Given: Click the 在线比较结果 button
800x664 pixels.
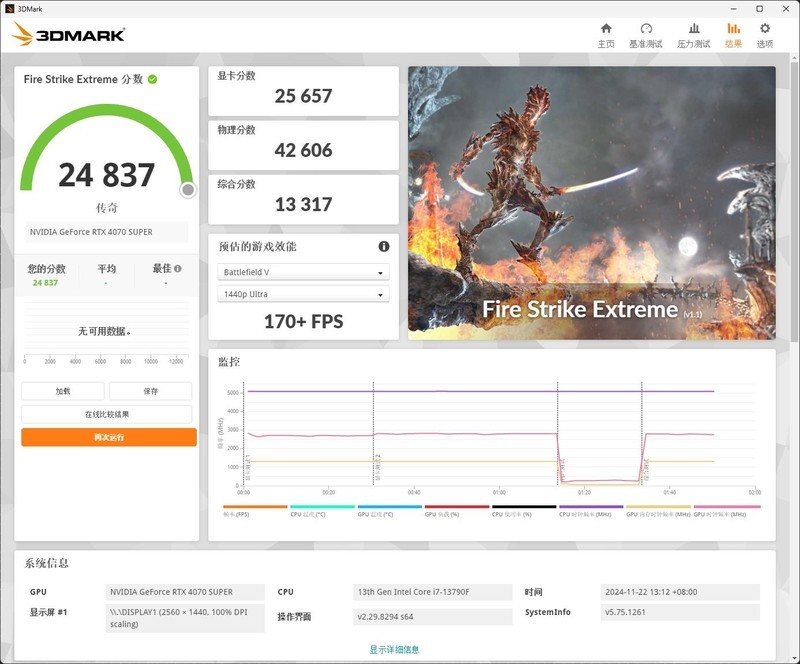Looking at the screenshot, I should tap(109, 413).
